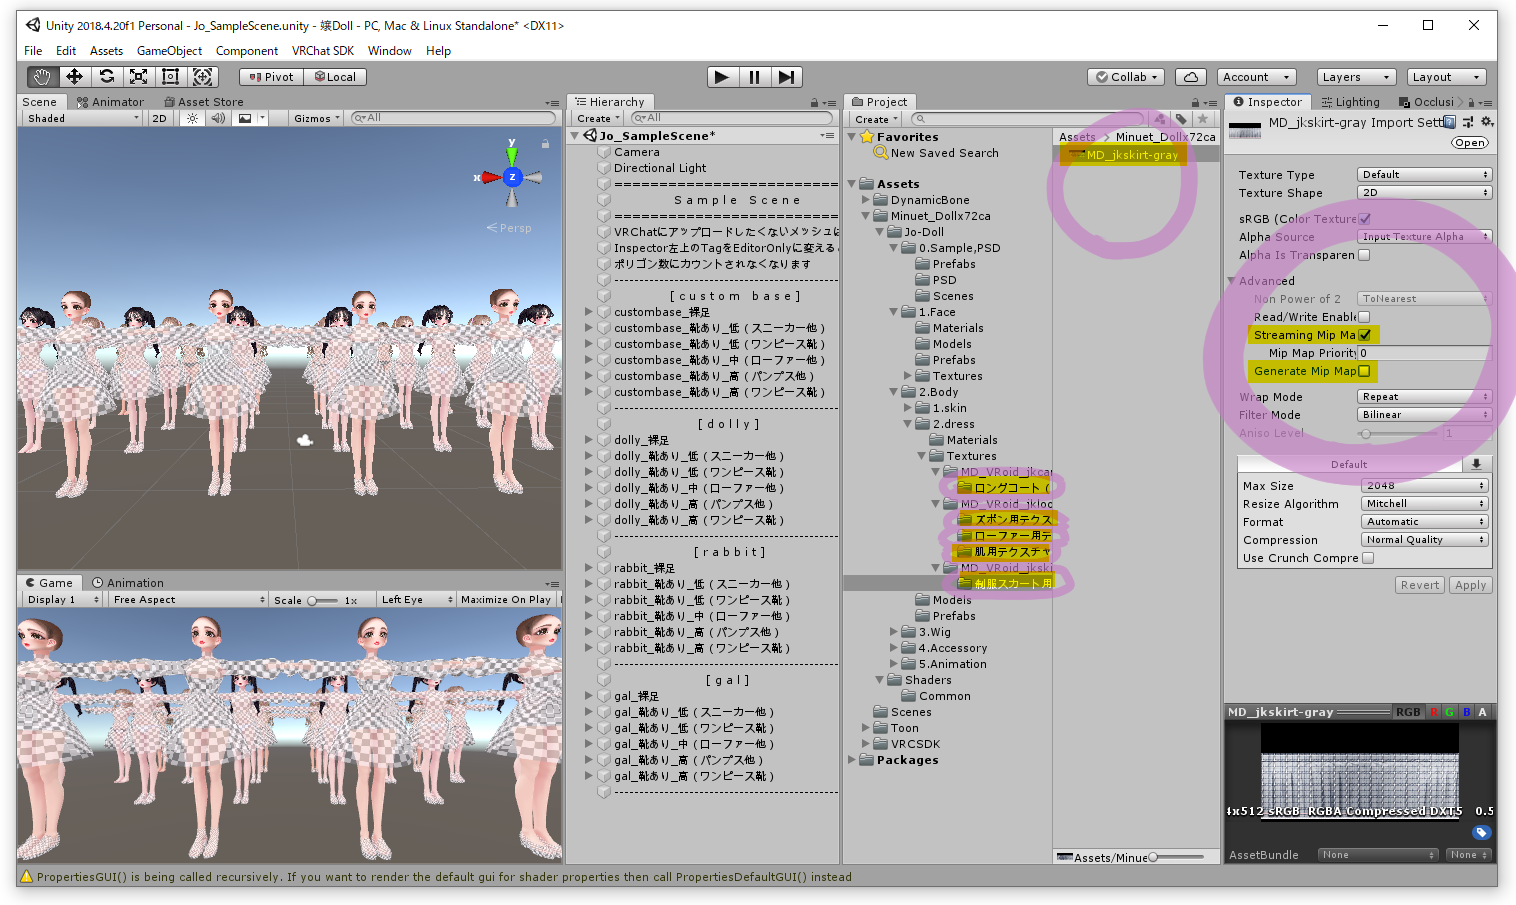Screen dimensions: 1516x905
Task: Enable Use Crunch Compression checkbox
Action: [x=1368, y=558]
